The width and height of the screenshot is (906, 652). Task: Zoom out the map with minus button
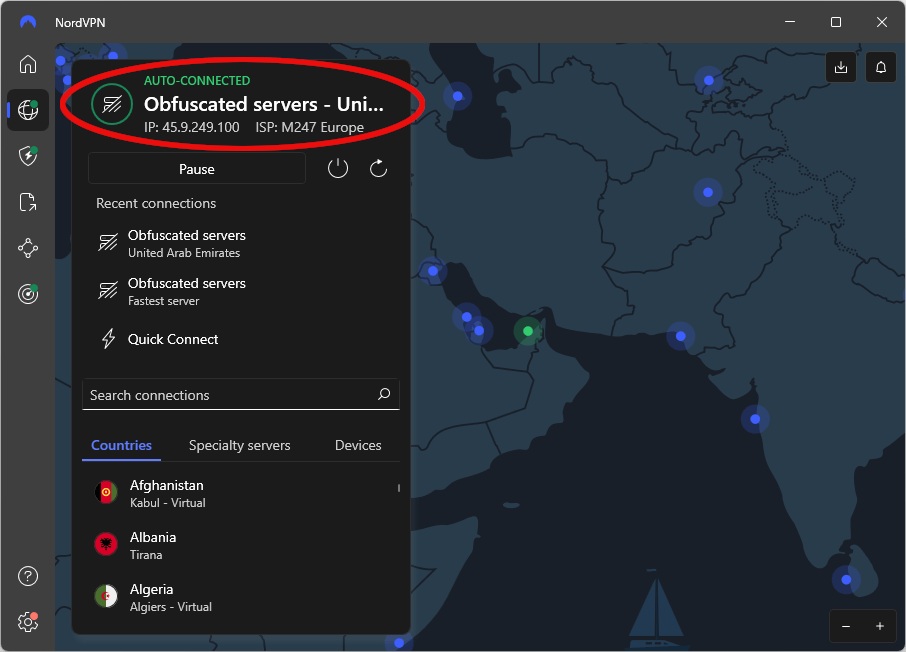pyautogui.click(x=846, y=627)
